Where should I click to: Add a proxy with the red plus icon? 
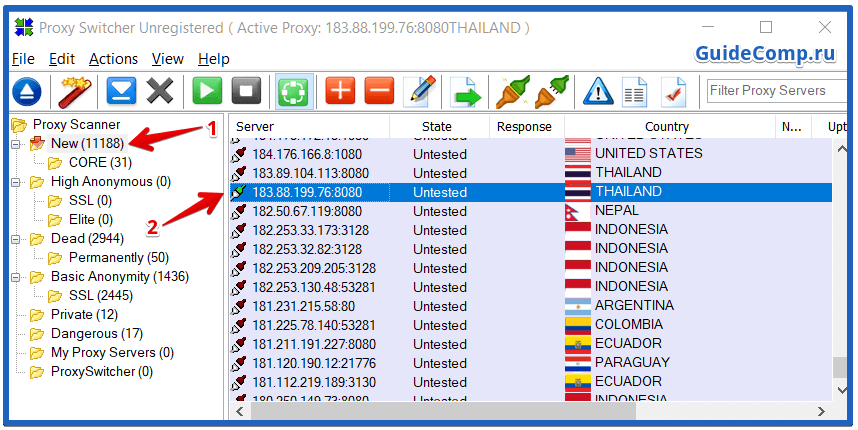[340, 90]
